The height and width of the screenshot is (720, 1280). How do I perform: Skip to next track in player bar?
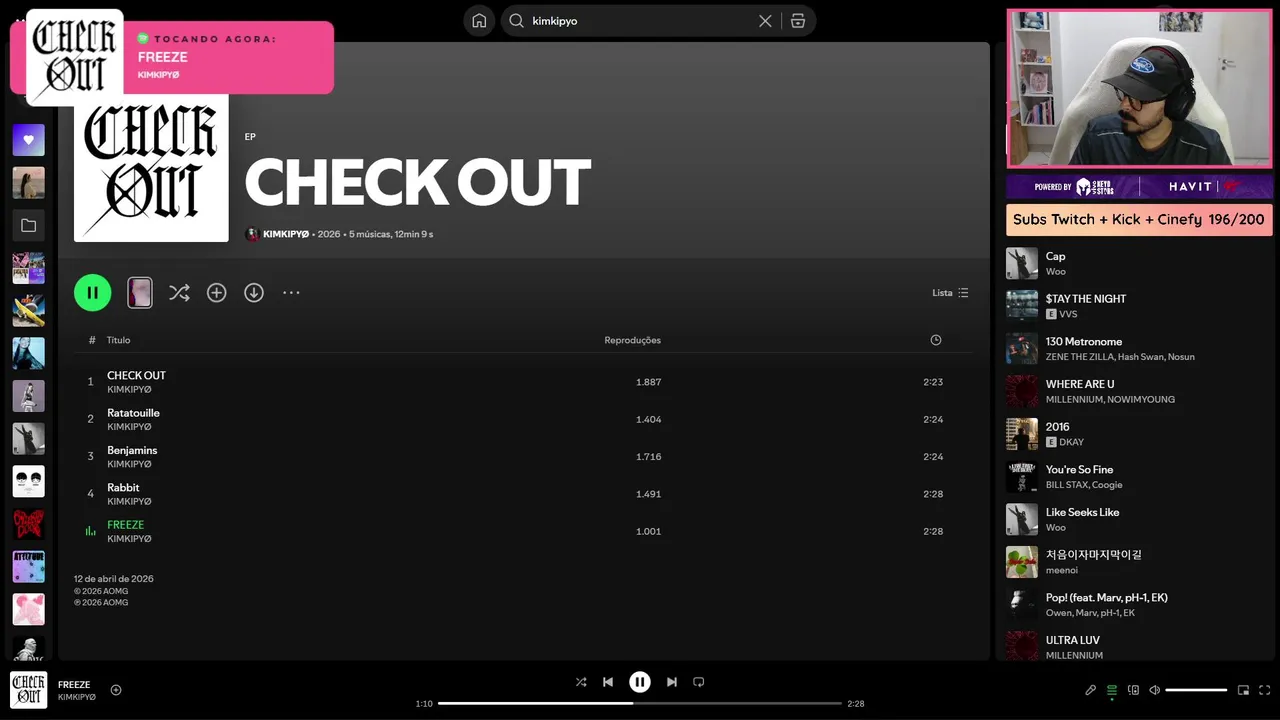(x=672, y=682)
